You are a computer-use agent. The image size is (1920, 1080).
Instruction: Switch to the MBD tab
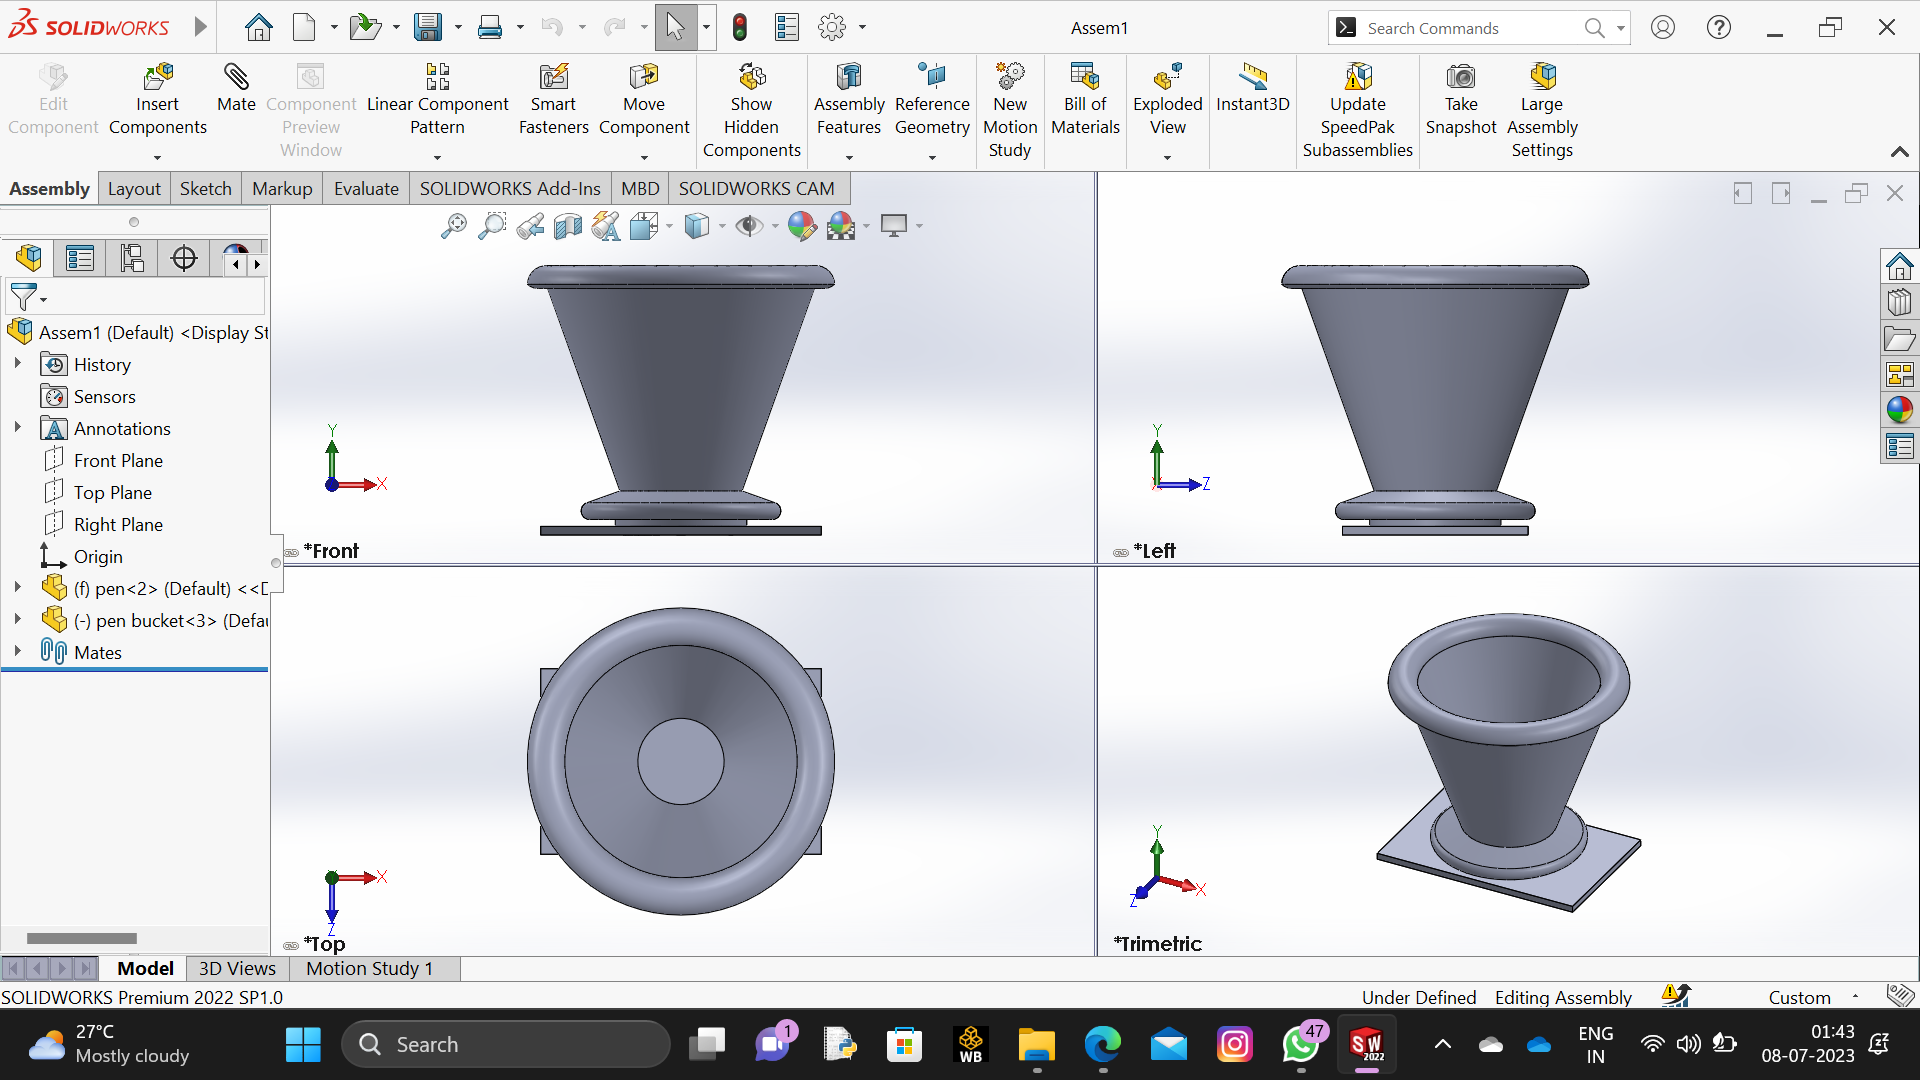(640, 189)
